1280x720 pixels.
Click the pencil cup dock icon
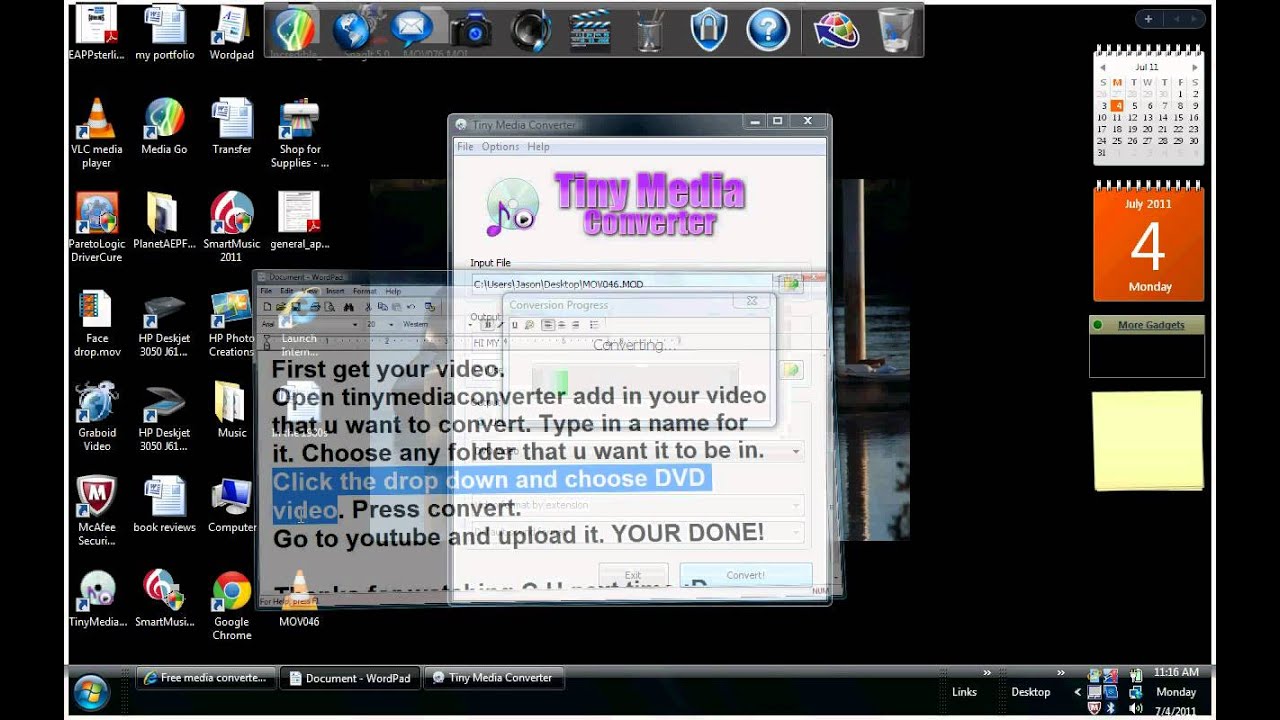pos(649,31)
